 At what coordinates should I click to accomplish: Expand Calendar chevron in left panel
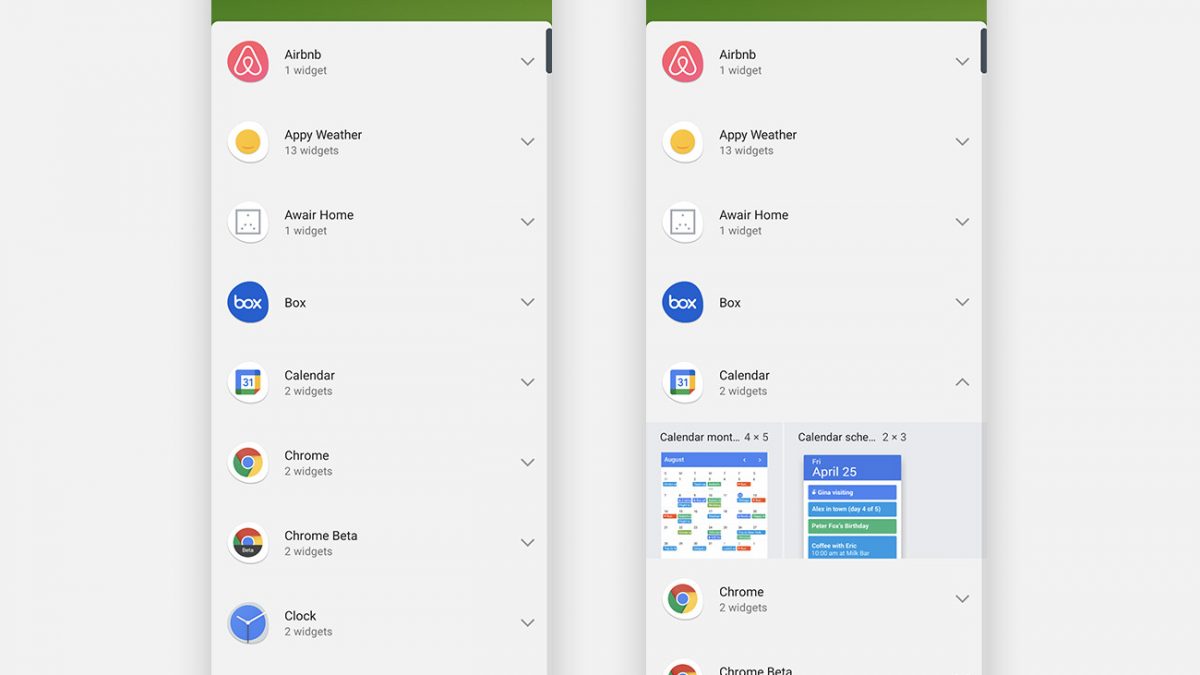tap(527, 382)
